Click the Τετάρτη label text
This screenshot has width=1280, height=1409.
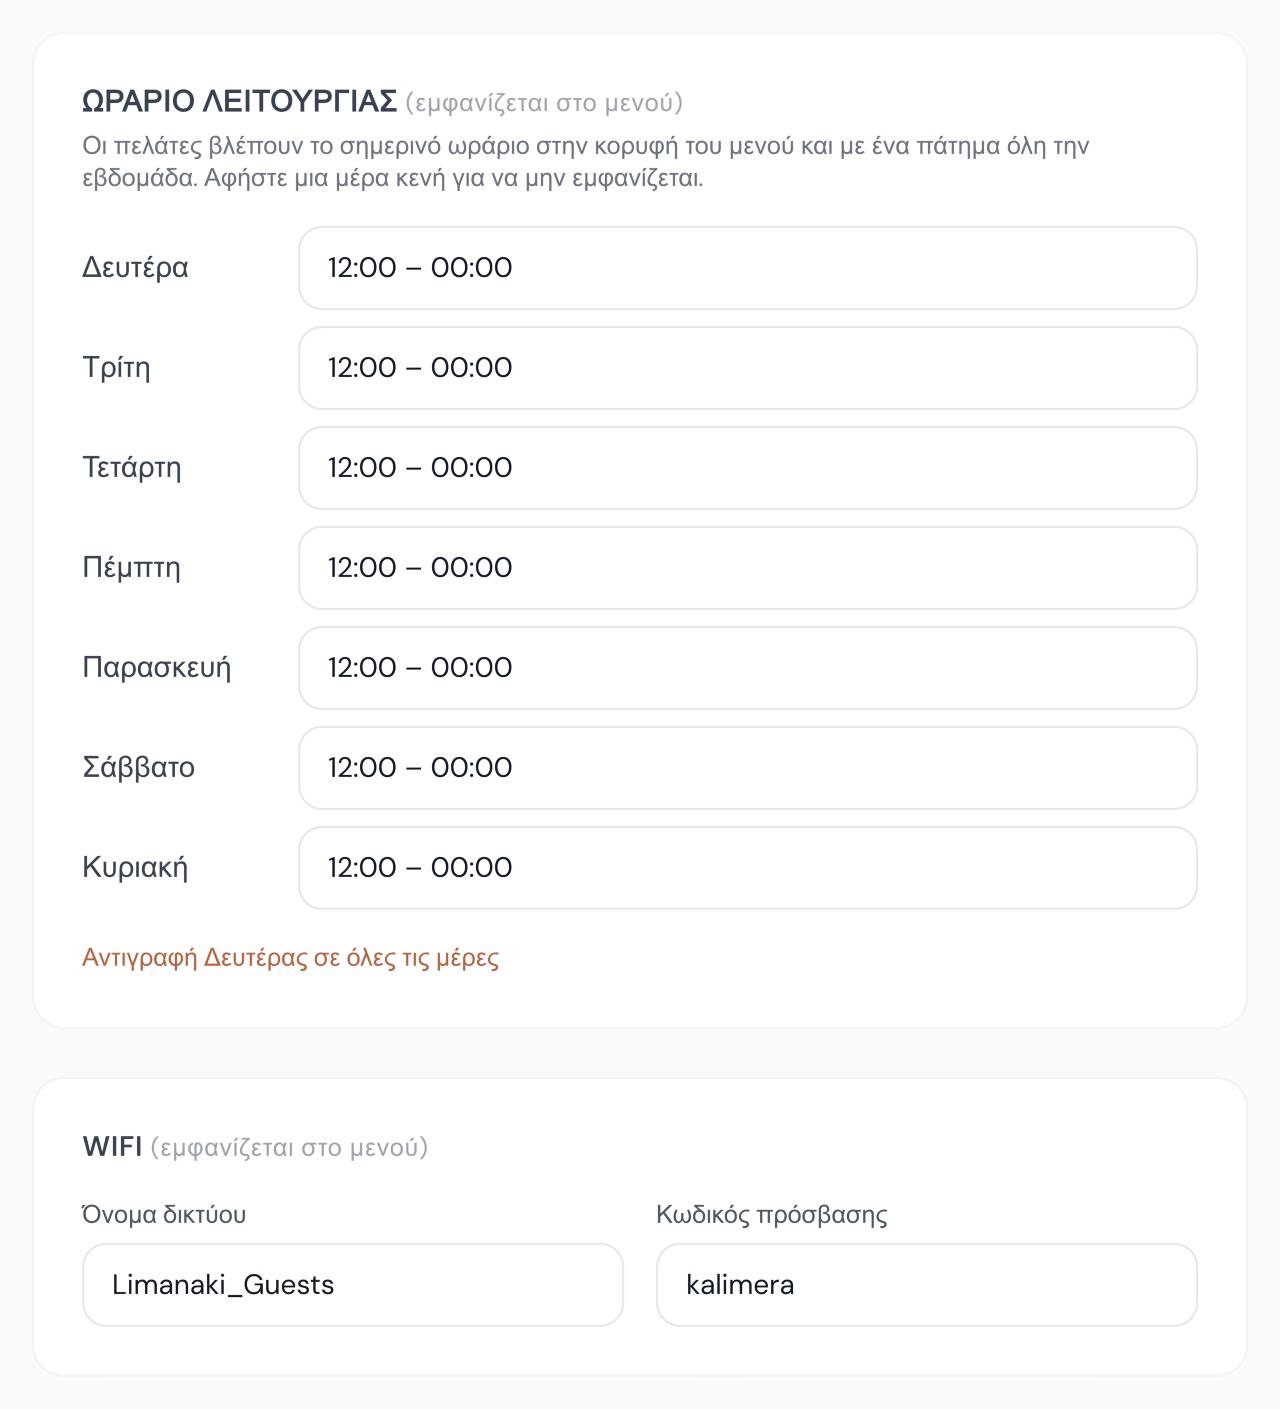[x=132, y=468]
